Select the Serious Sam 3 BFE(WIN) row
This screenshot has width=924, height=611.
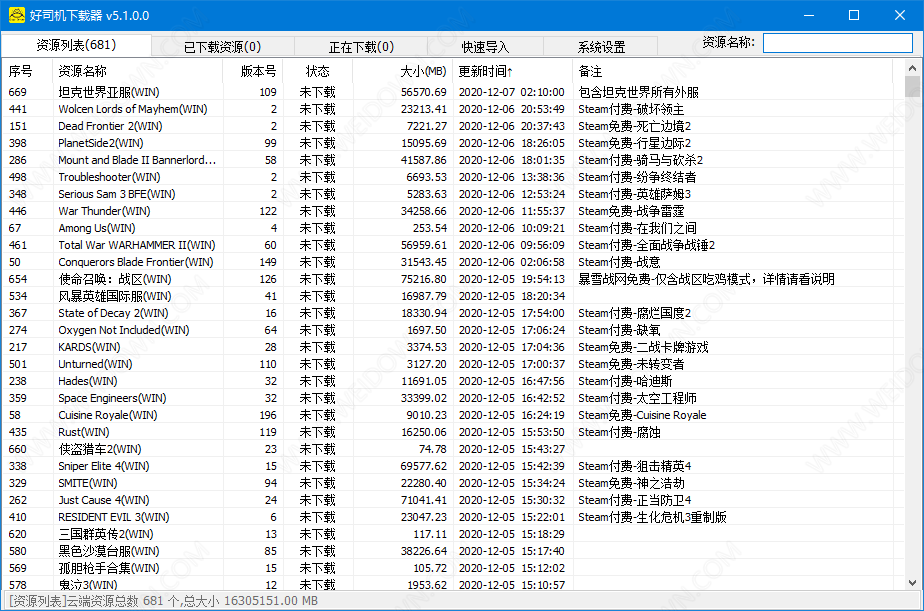[x=453, y=194]
